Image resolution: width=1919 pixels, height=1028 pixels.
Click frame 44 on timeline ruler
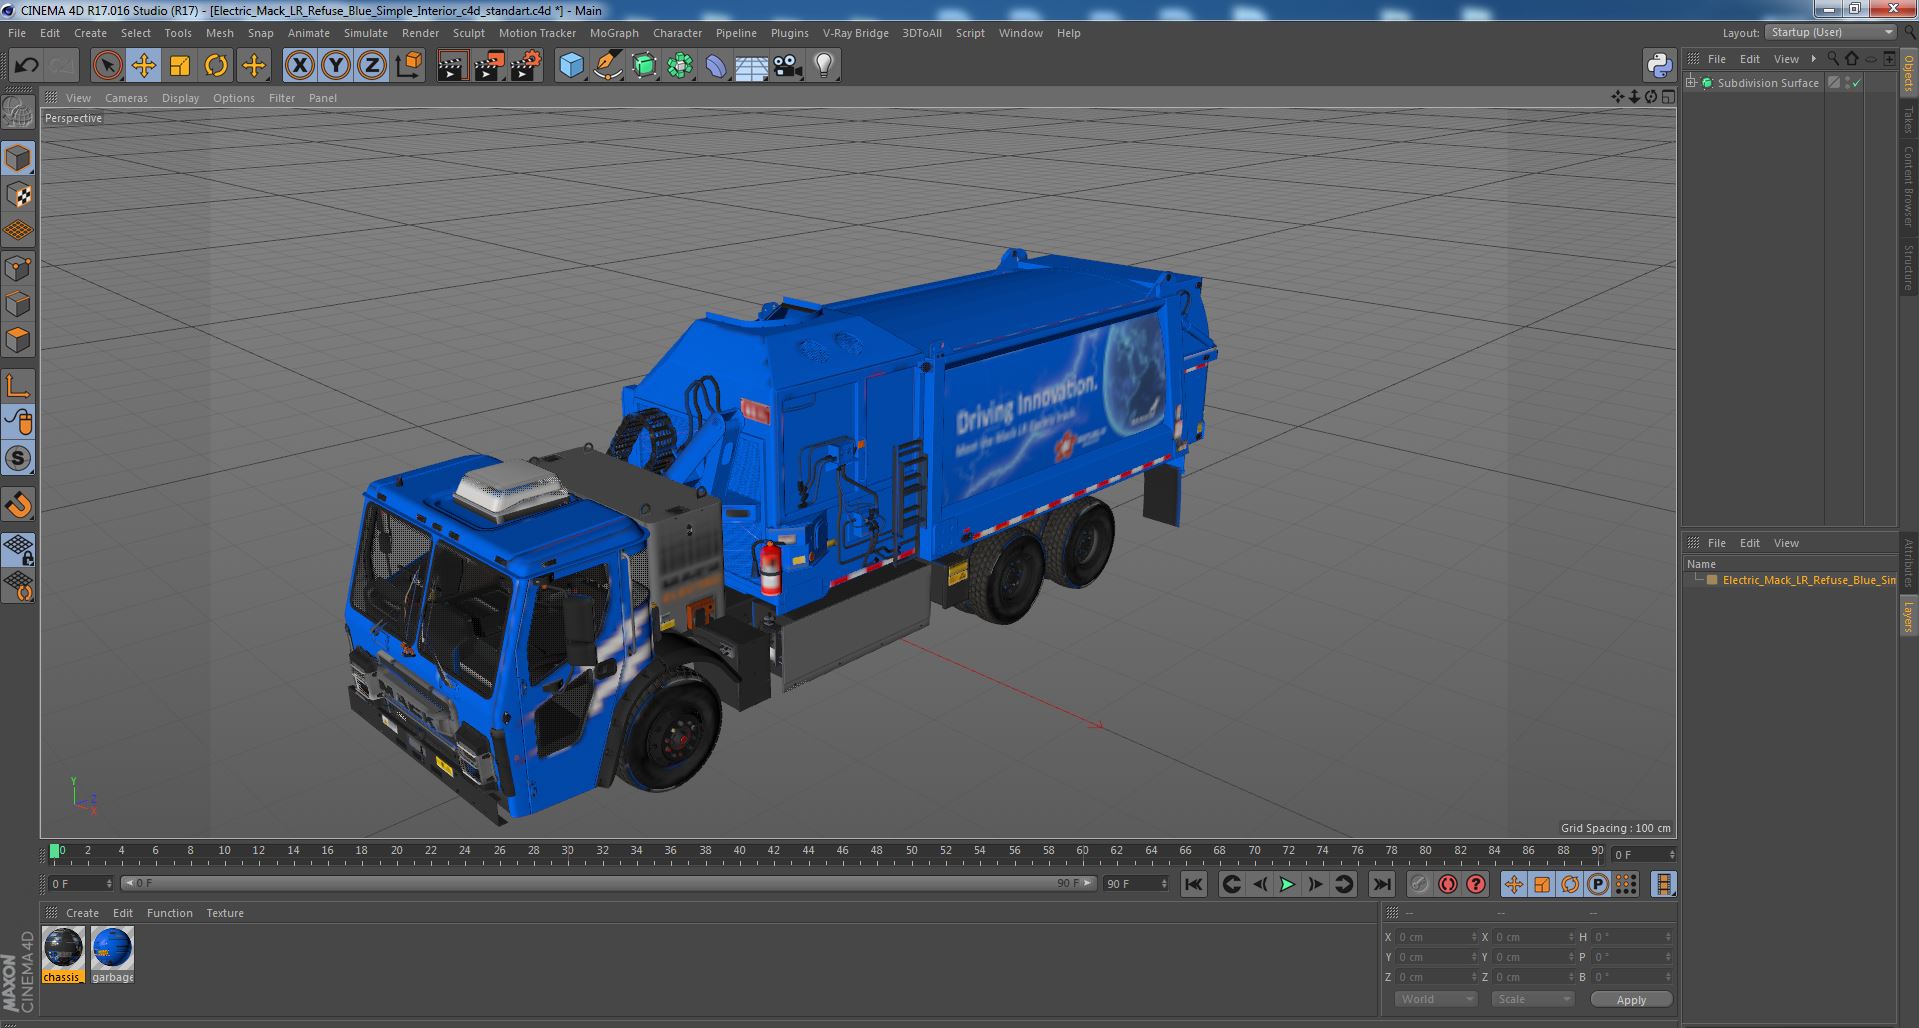[x=808, y=852]
